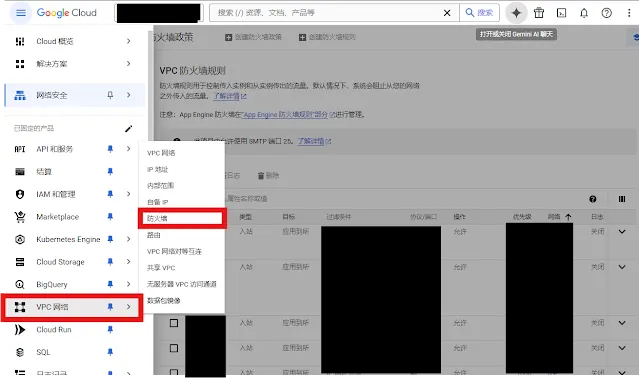Open 结算 billing in the sidebar
This screenshot has width=639, height=378.
pyautogui.click(x=44, y=171)
